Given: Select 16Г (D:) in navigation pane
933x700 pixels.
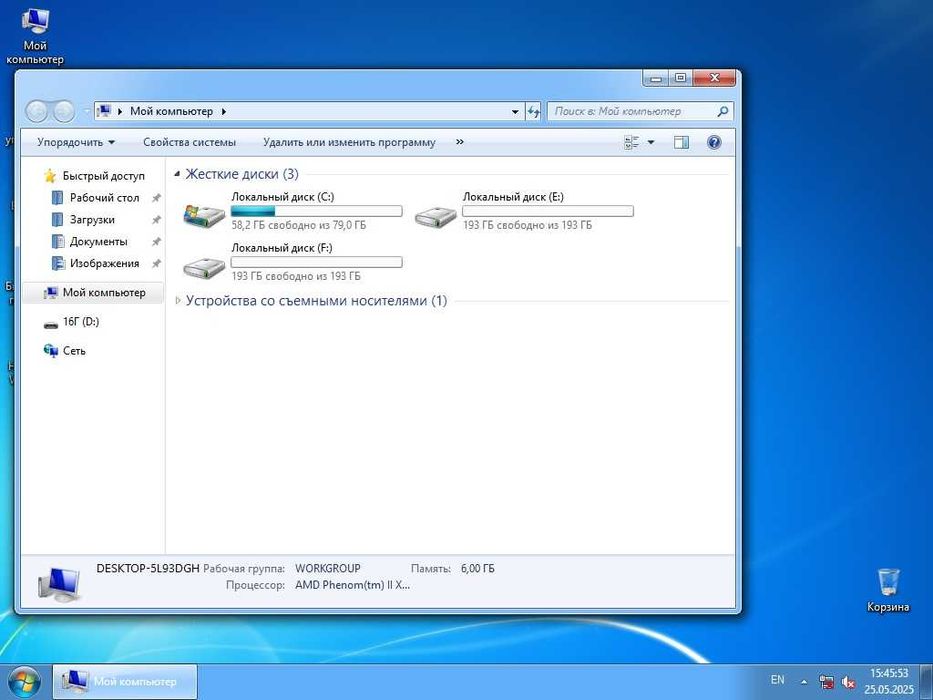Looking at the screenshot, I should coord(81,322).
